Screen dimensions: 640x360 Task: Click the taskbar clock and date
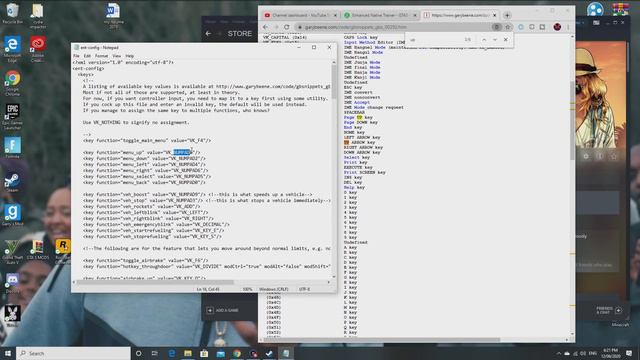point(610,353)
